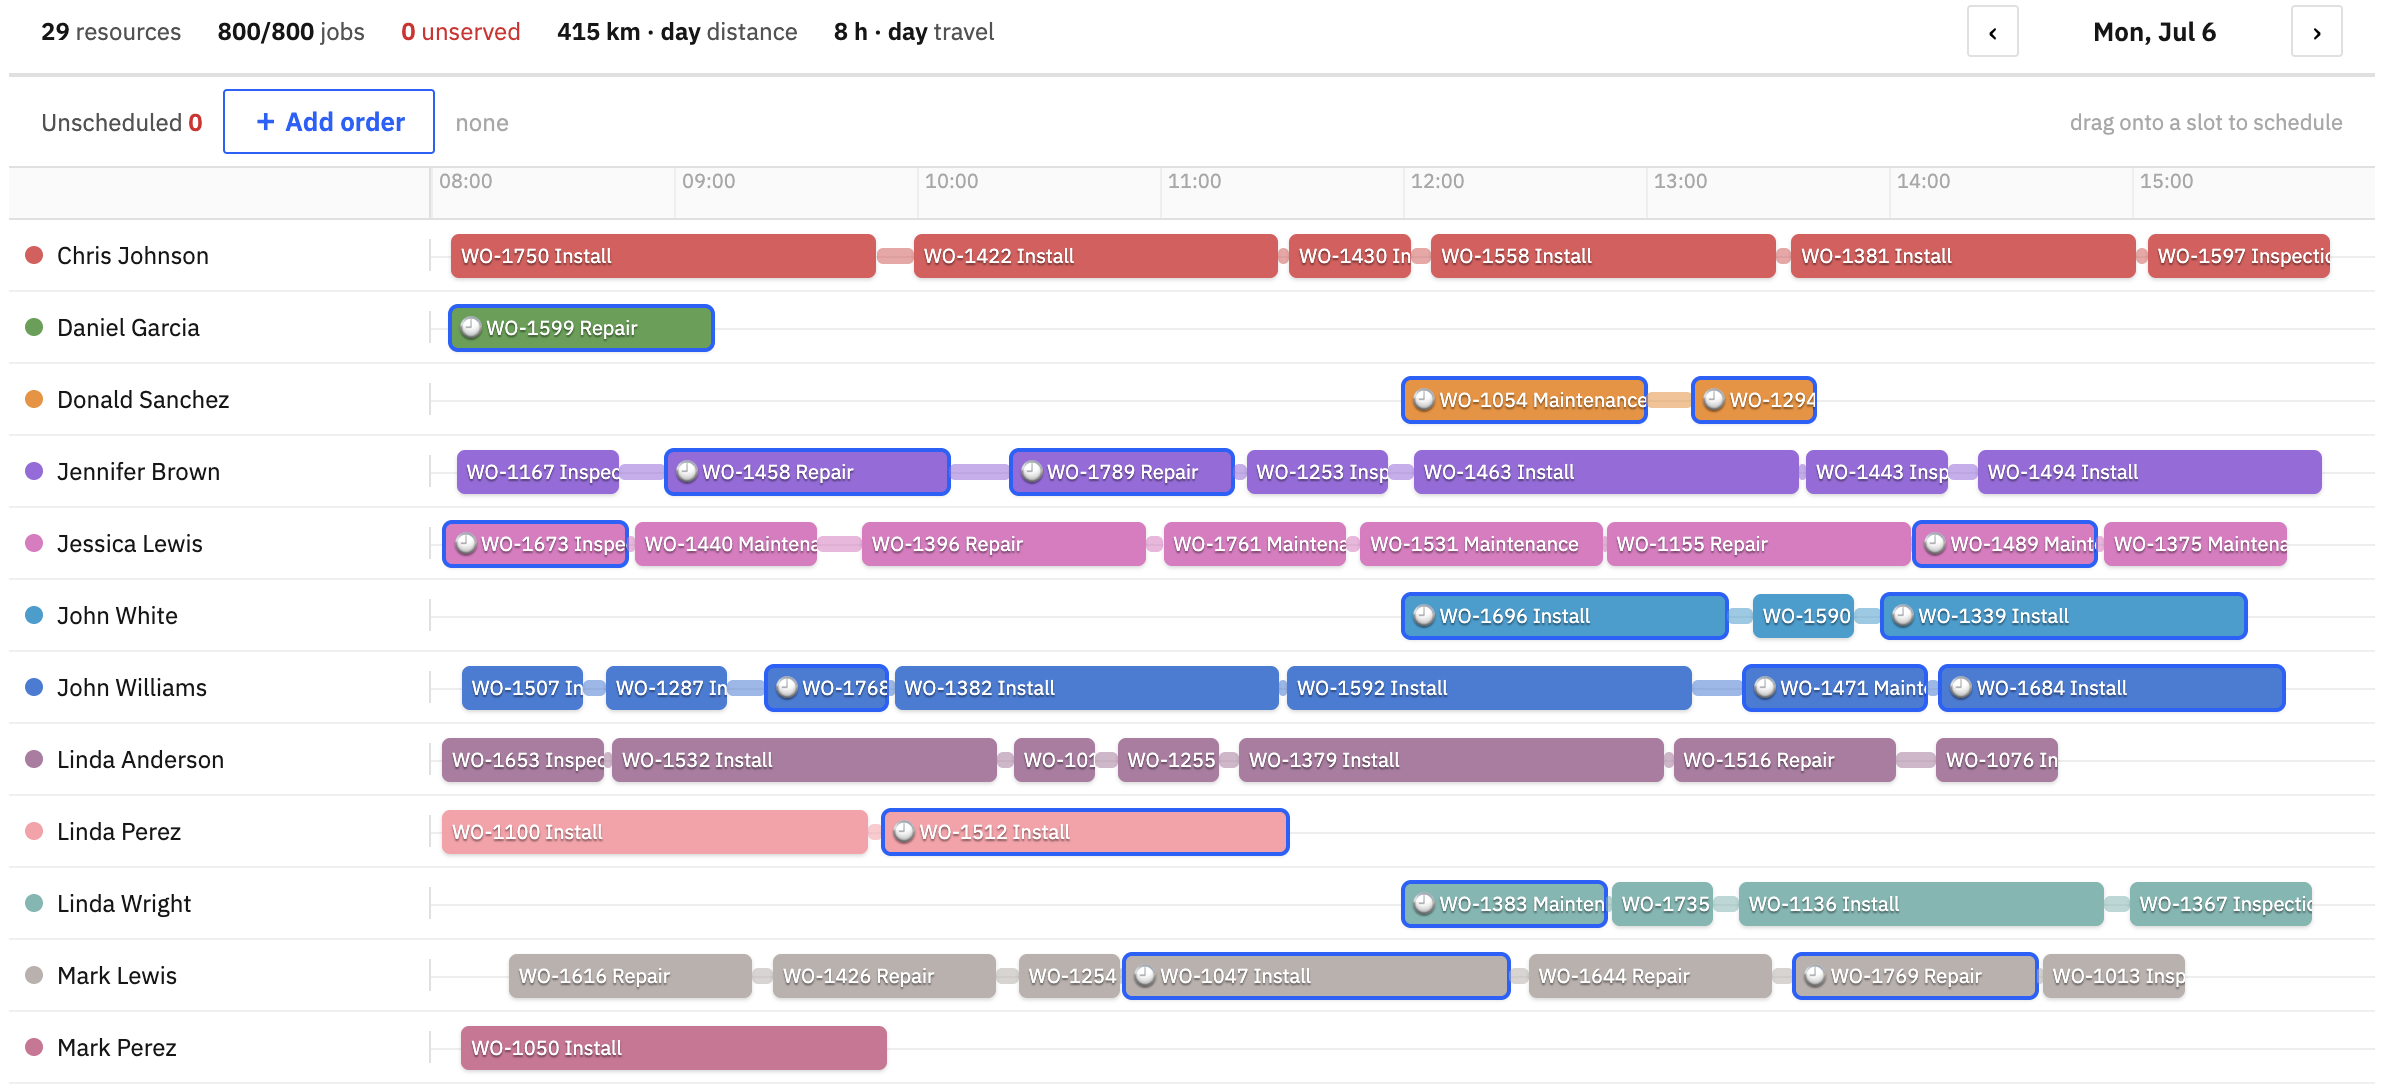This screenshot has width=2398, height=1086.
Task: Click Donald Sanchez's orange color dot
Action: point(34,399)
